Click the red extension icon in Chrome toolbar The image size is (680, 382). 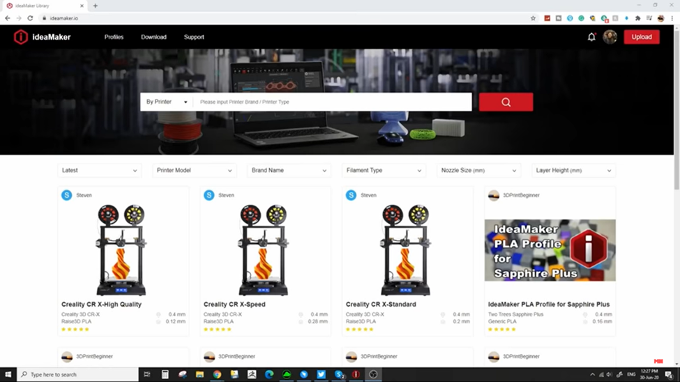[547, 18]
